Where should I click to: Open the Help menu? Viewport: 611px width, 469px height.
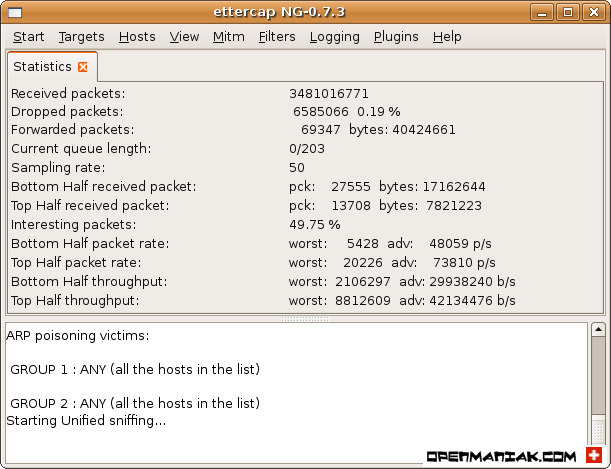click(x=447, y=37)
